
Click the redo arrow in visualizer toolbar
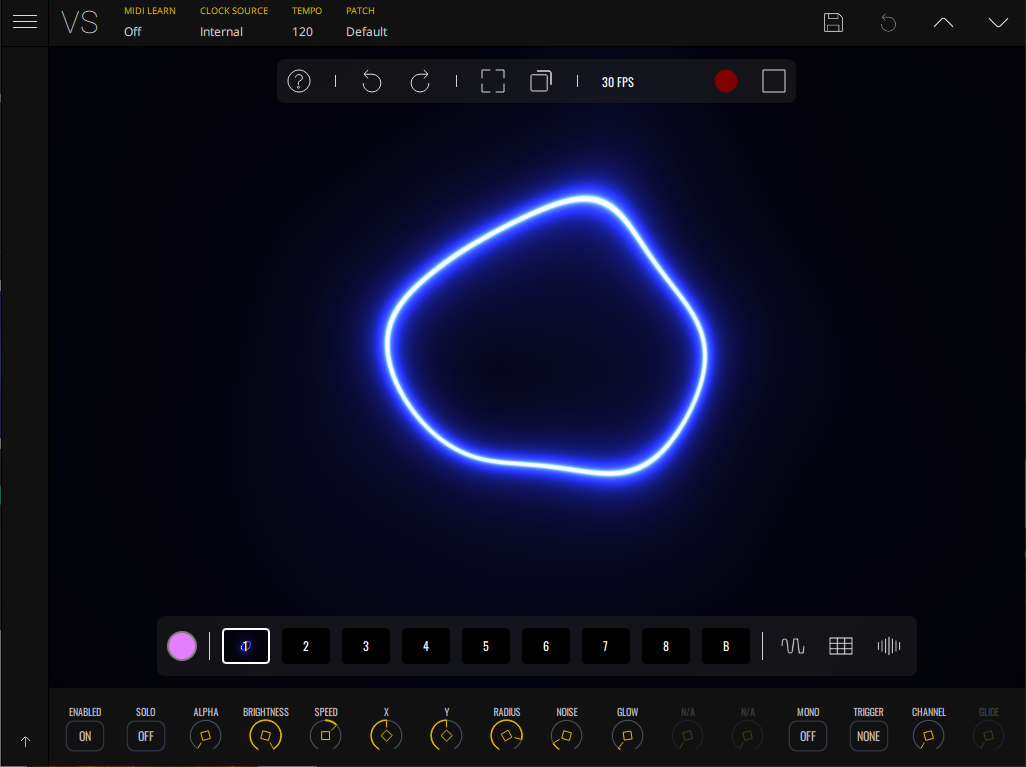420,82
